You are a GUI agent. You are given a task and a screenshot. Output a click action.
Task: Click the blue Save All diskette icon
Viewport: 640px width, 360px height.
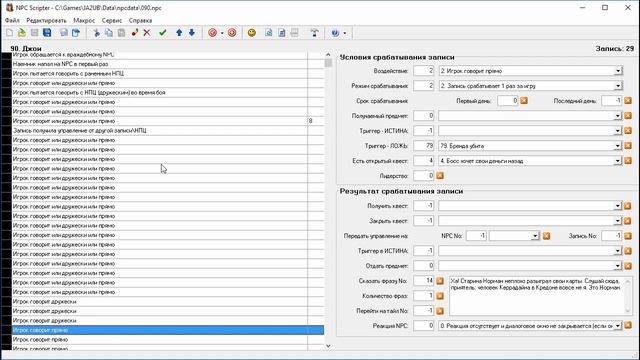[47, 33]
